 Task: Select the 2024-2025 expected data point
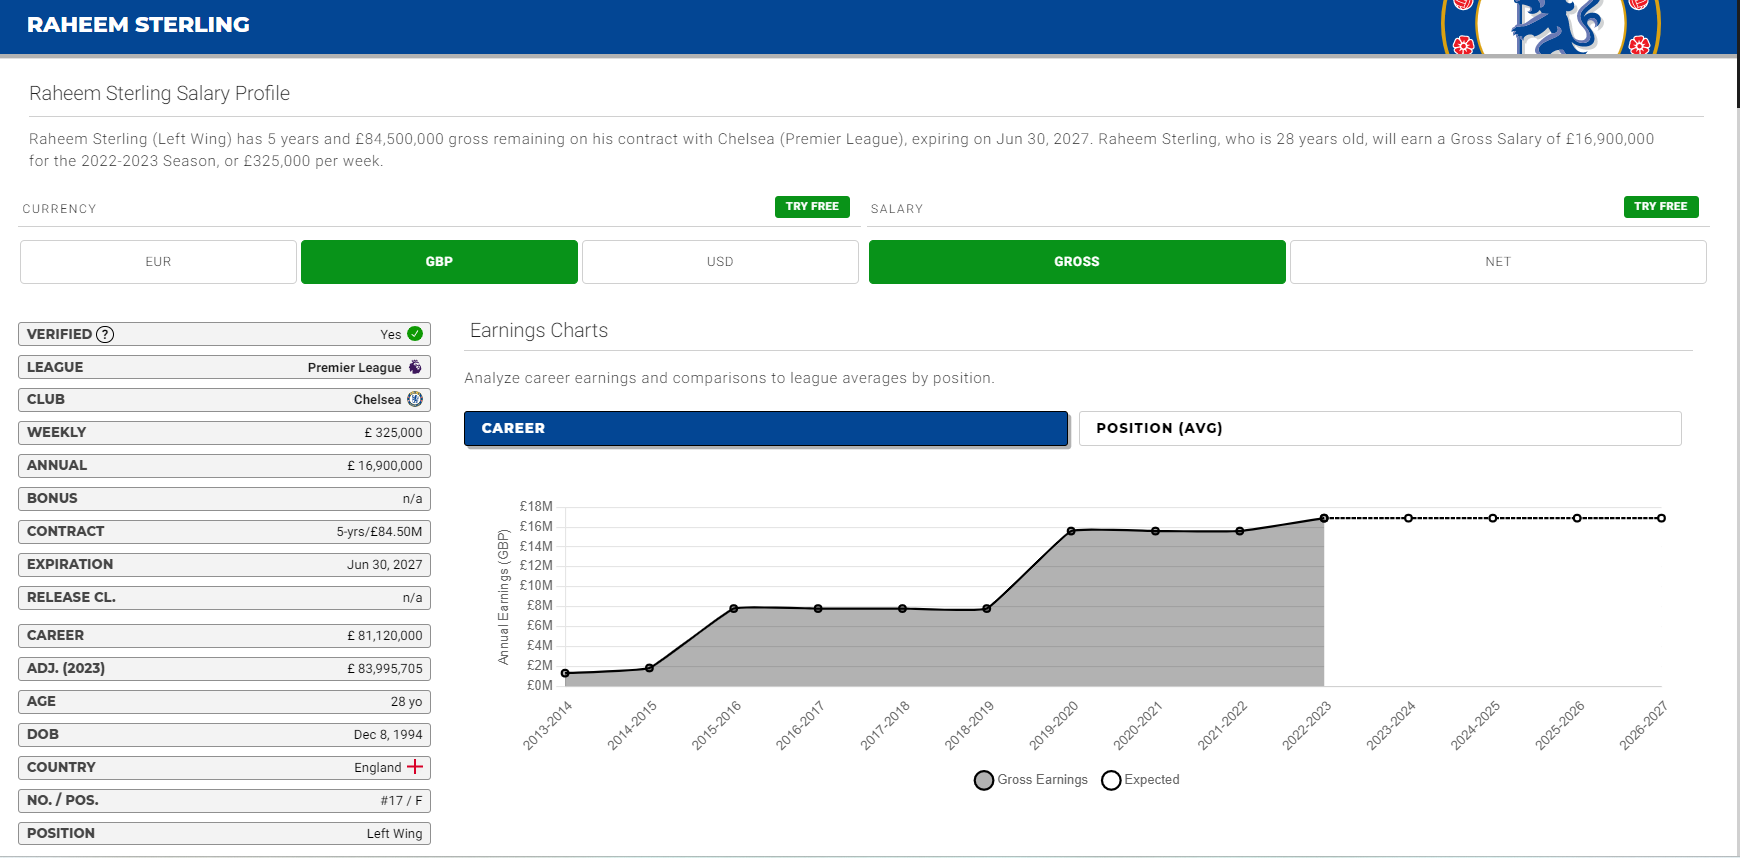pyautogui.click(x=1493, y=518)
